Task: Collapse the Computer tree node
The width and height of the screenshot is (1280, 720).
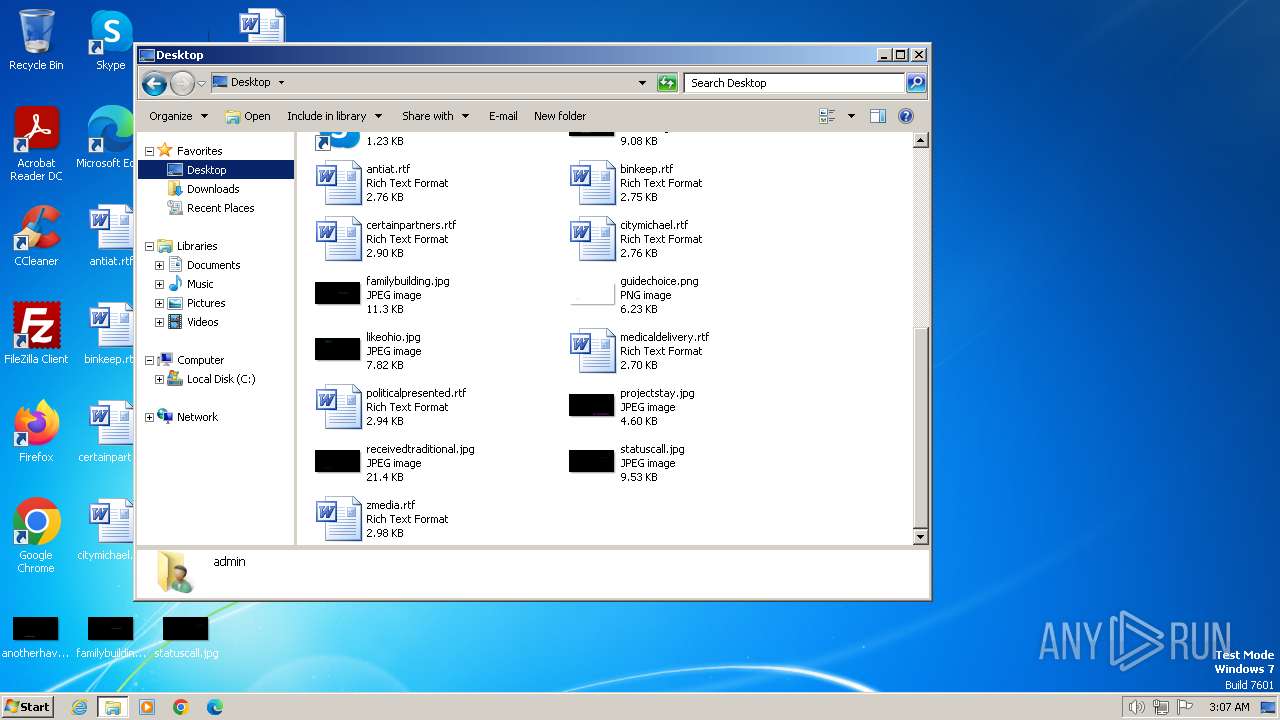Action: pyautogui.click(x=149, y=360)
